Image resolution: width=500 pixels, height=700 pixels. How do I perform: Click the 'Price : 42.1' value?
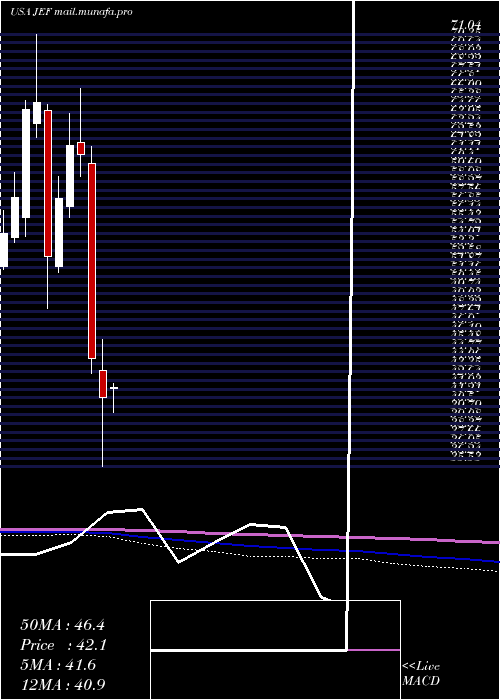(x=64, y=645)
